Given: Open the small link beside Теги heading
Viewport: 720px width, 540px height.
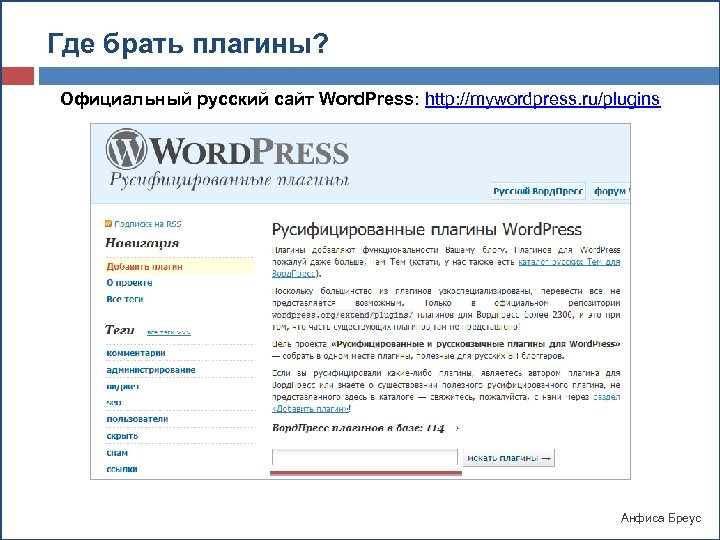Looking at the screenshot, I should (169, 332).
